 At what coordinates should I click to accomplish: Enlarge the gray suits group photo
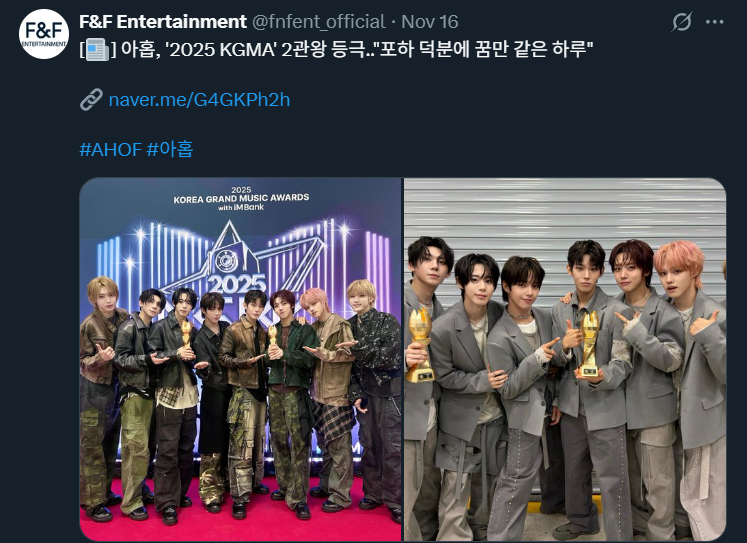coord(565,359)
